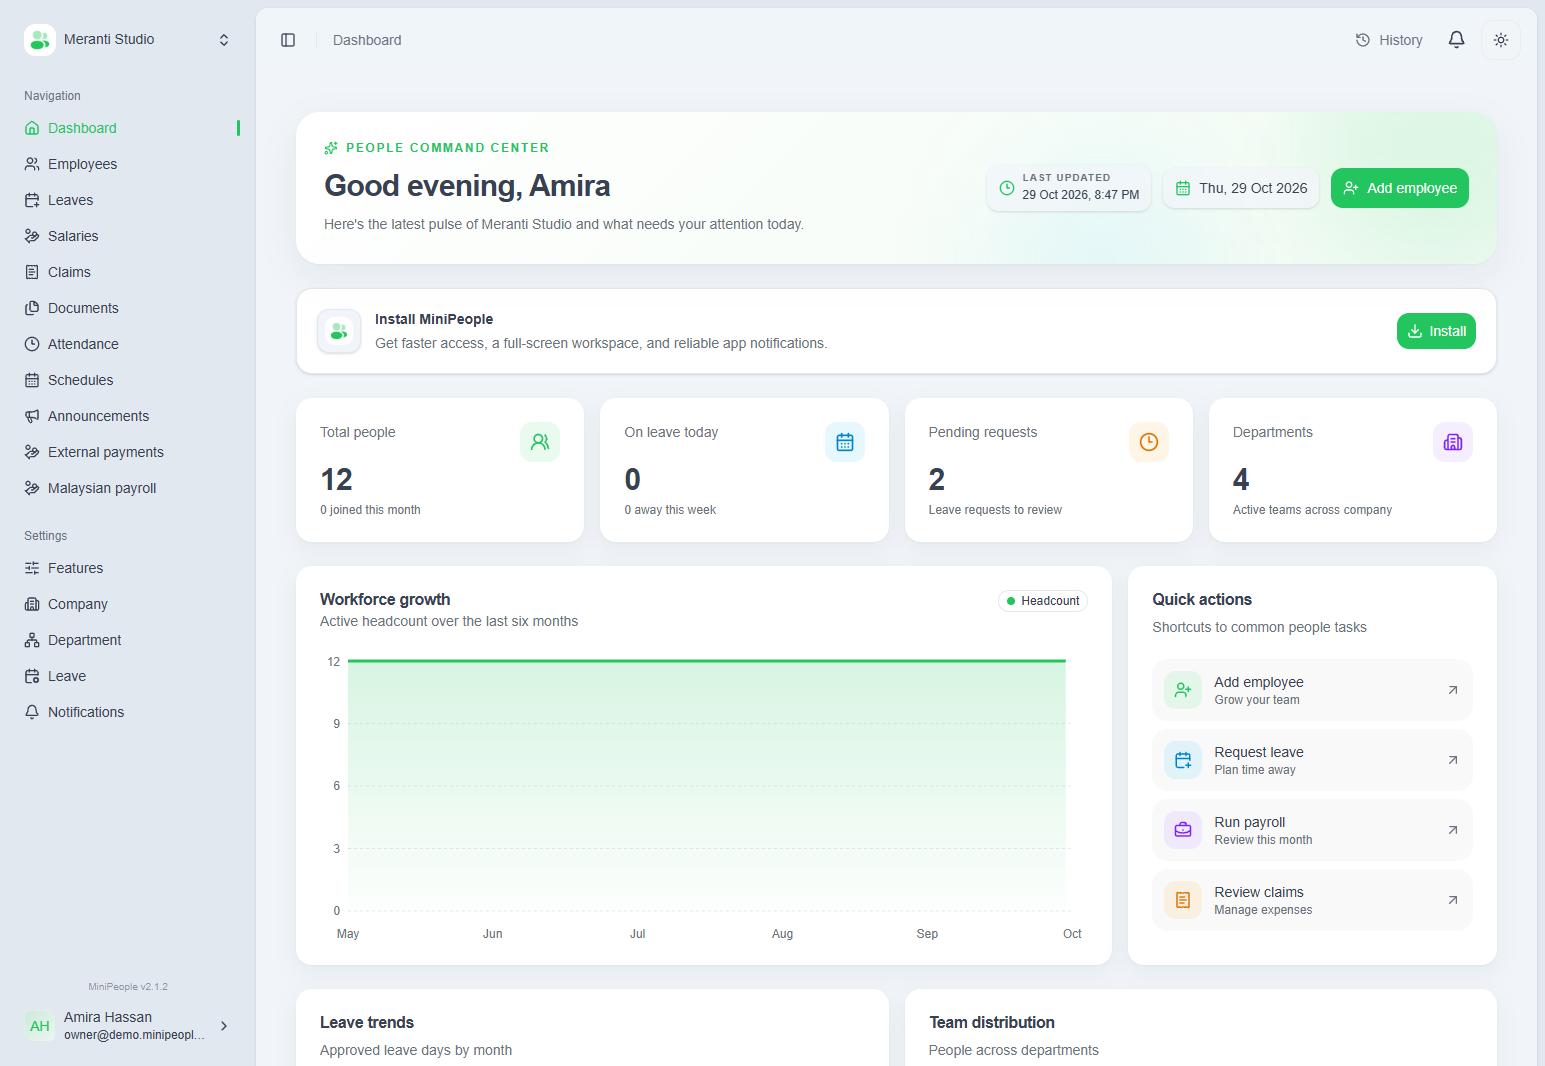Viewport: 1545px width, 1066px height.
Task: Go to Dashboard in navigation
Action: [x=128, y=128]
